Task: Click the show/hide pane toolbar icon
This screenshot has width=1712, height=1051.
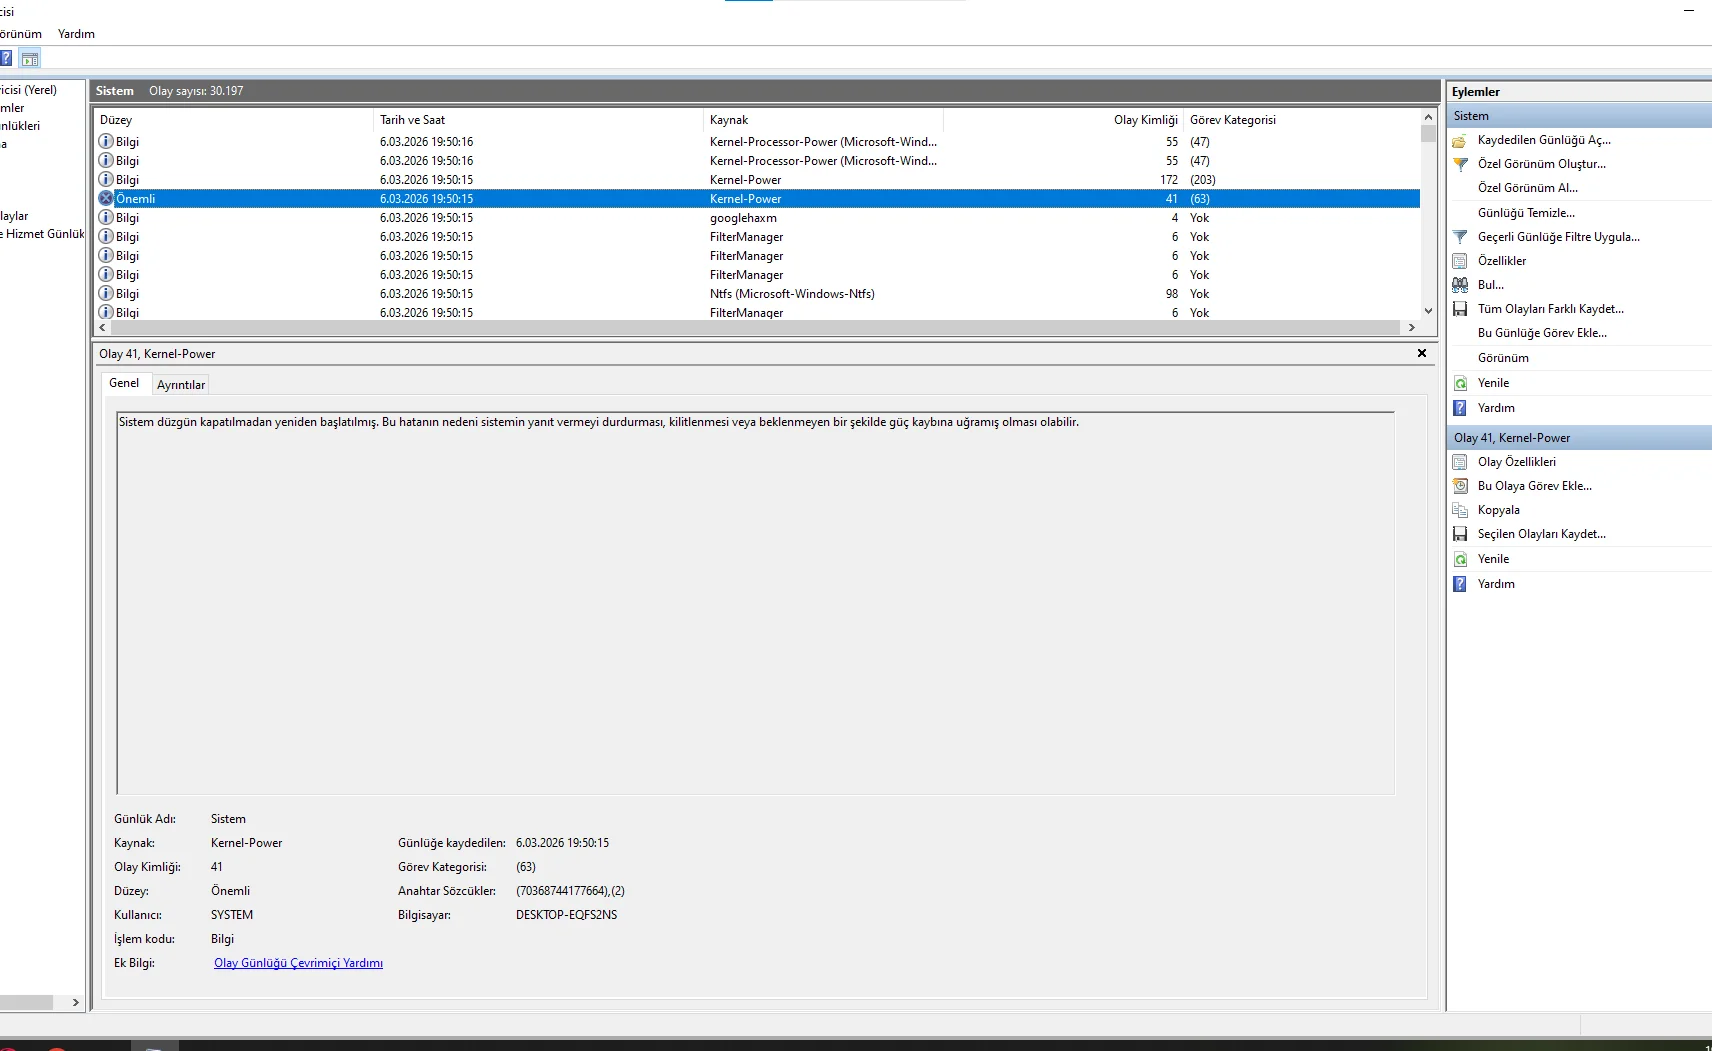Action: pyautogui.click(x=30, y=58)
